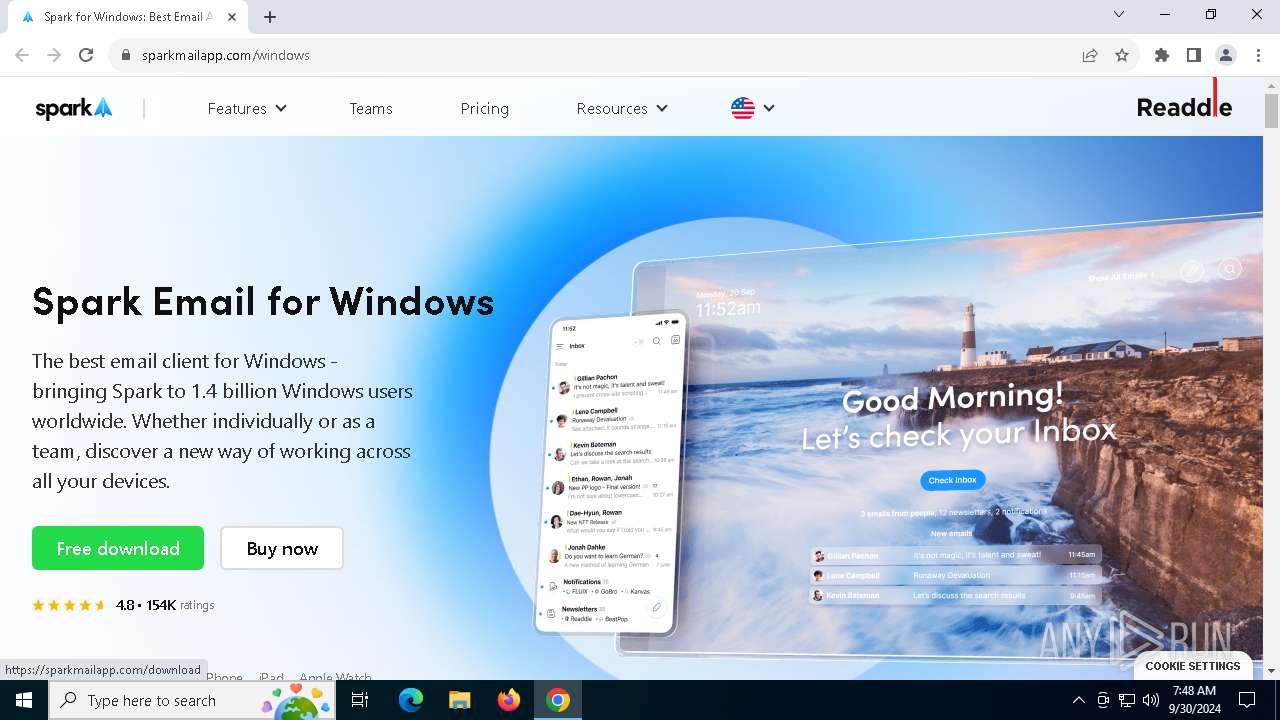This screenshot has height=720, width=1280.
Task: Click the US flag language icon
Action: (x=742, y=108)
